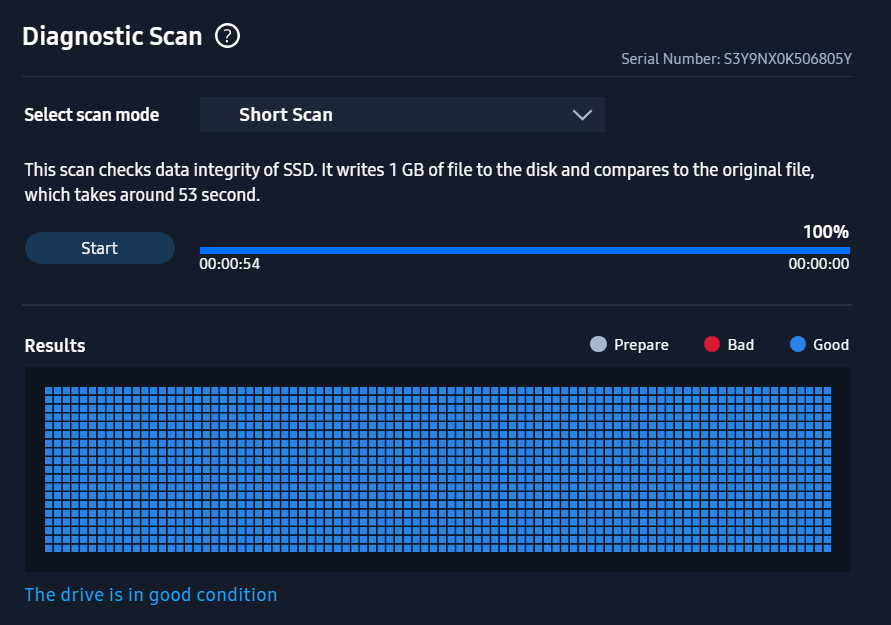Click the results block grid
The height and width of the screenshot is (625, 891).
(438, 469)
